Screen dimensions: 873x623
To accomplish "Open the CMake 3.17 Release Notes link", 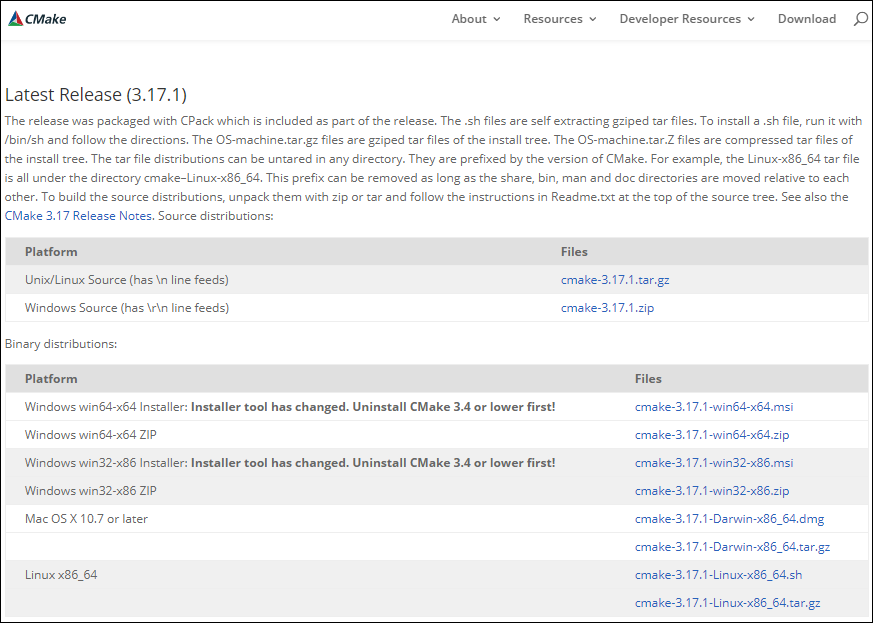I will coord(78,216).
